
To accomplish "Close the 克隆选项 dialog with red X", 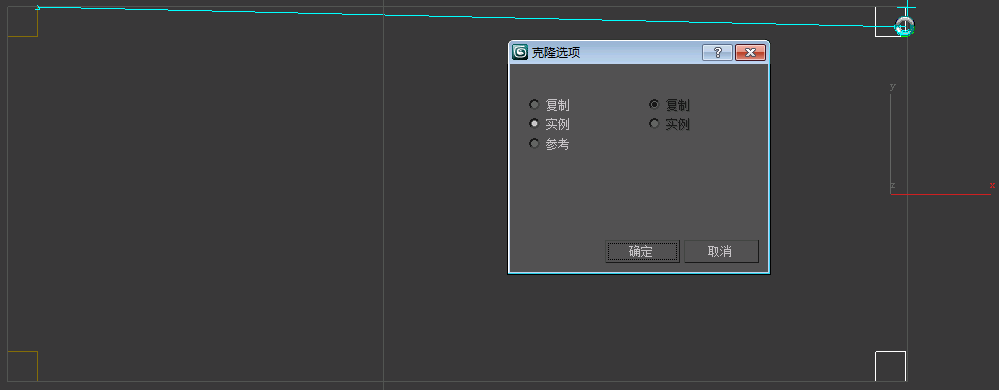I will [750, 52].
